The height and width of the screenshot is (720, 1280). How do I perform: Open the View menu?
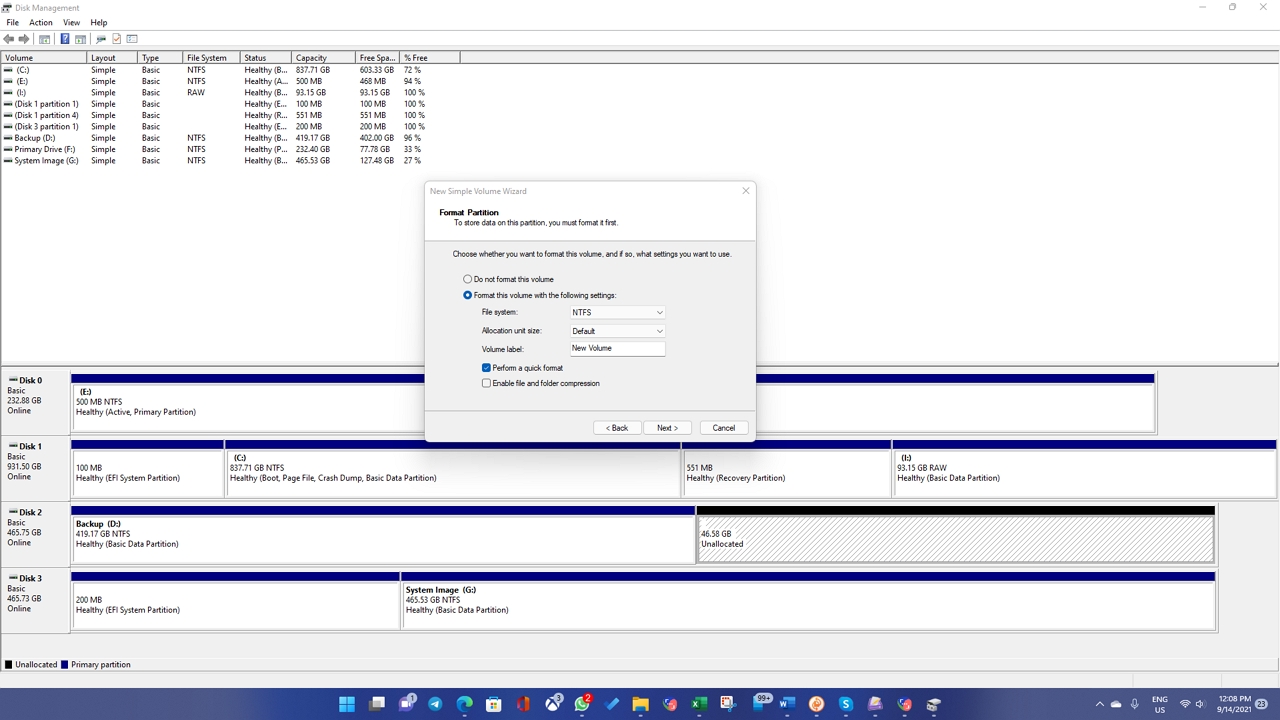tap(71, 22)
